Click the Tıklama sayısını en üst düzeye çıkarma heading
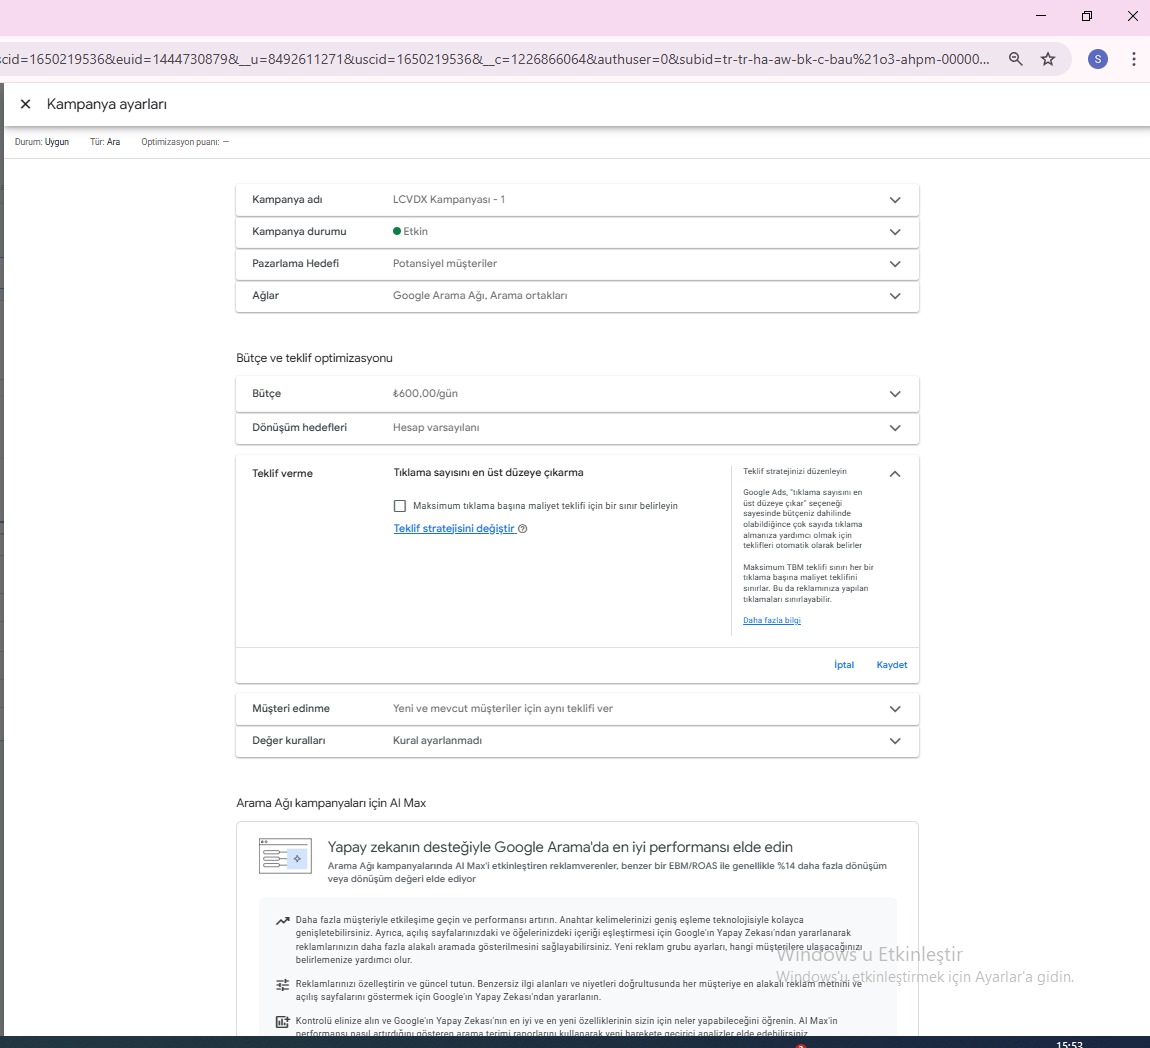This screenshot has width=1150, height=1048. click(488, 473)
